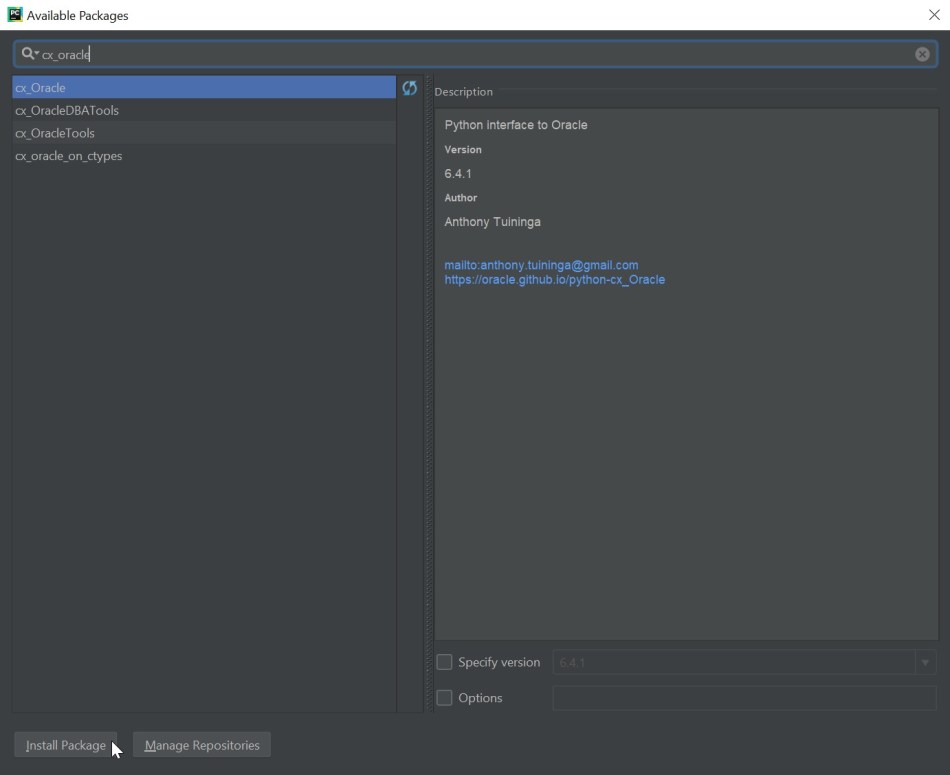Image resolution: width=950 pixels, height=775 pixels.
Task: Click the Install Package button
Action: 65,745
